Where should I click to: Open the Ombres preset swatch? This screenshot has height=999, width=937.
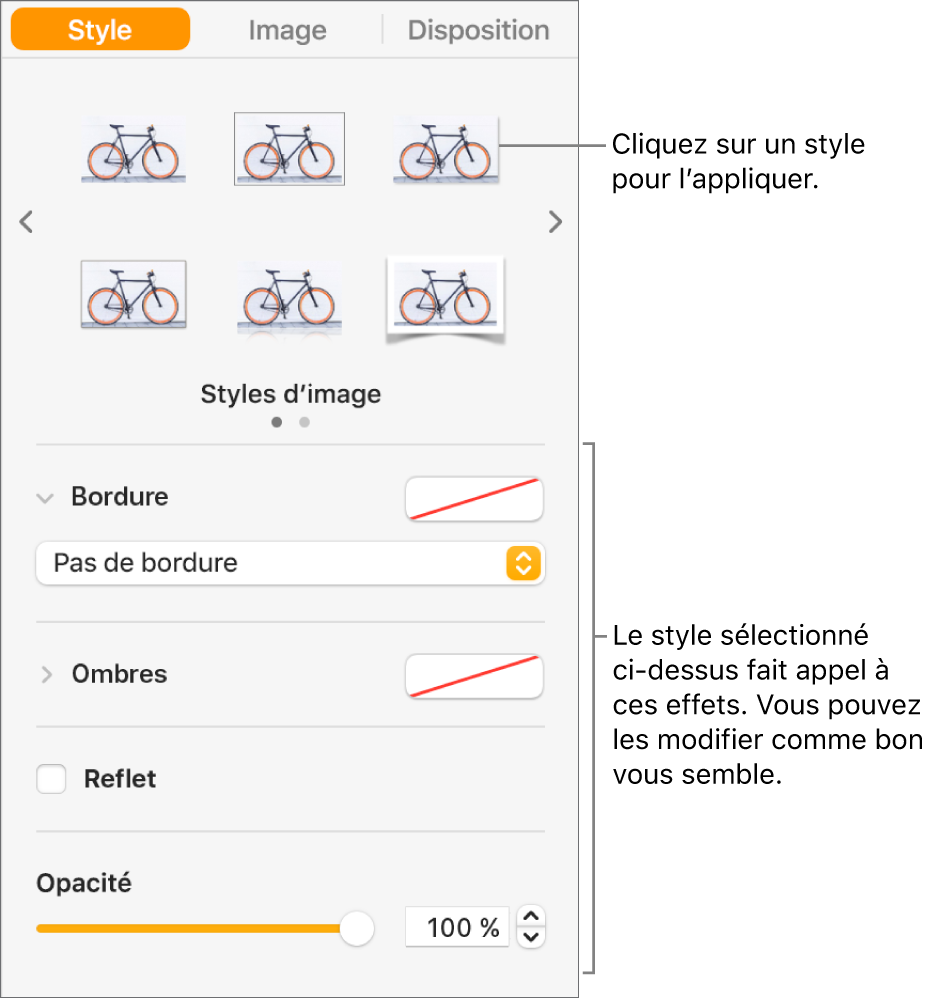(474, 676)
